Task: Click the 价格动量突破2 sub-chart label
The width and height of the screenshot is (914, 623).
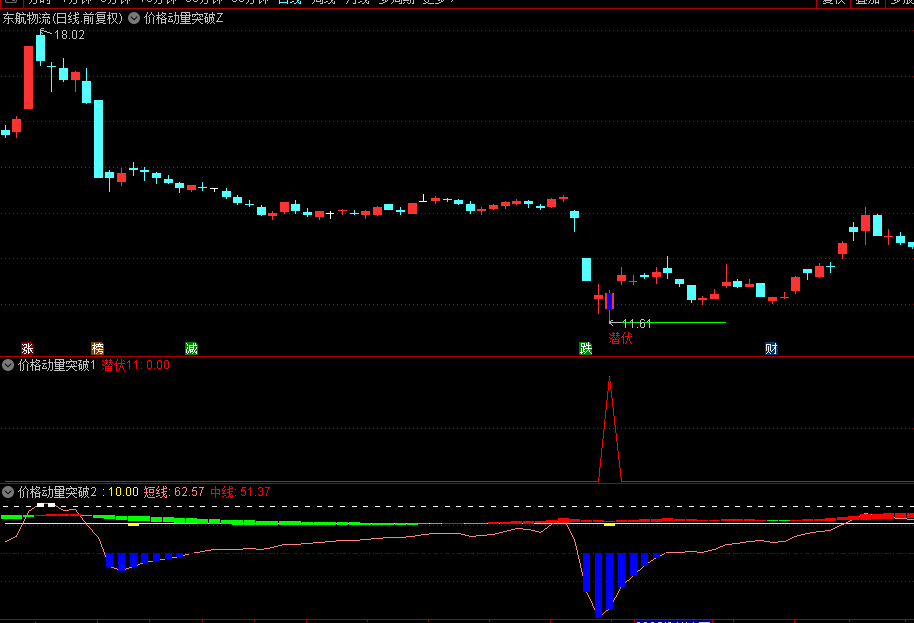Action: (x=57, y=492)
